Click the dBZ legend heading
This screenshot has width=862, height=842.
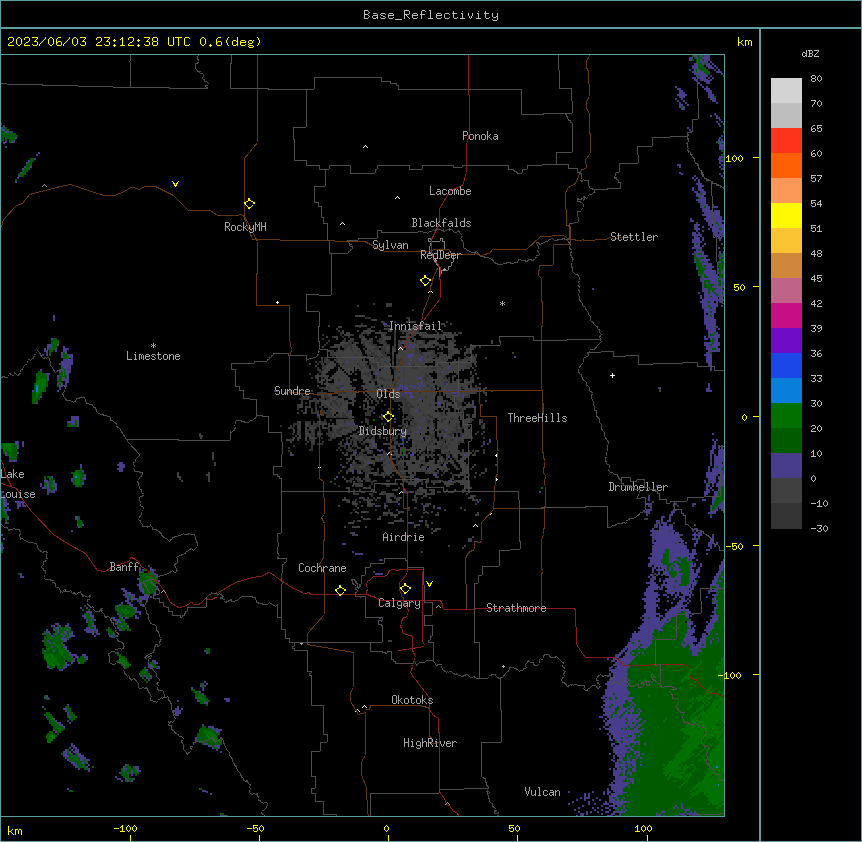tap(810, 53)
